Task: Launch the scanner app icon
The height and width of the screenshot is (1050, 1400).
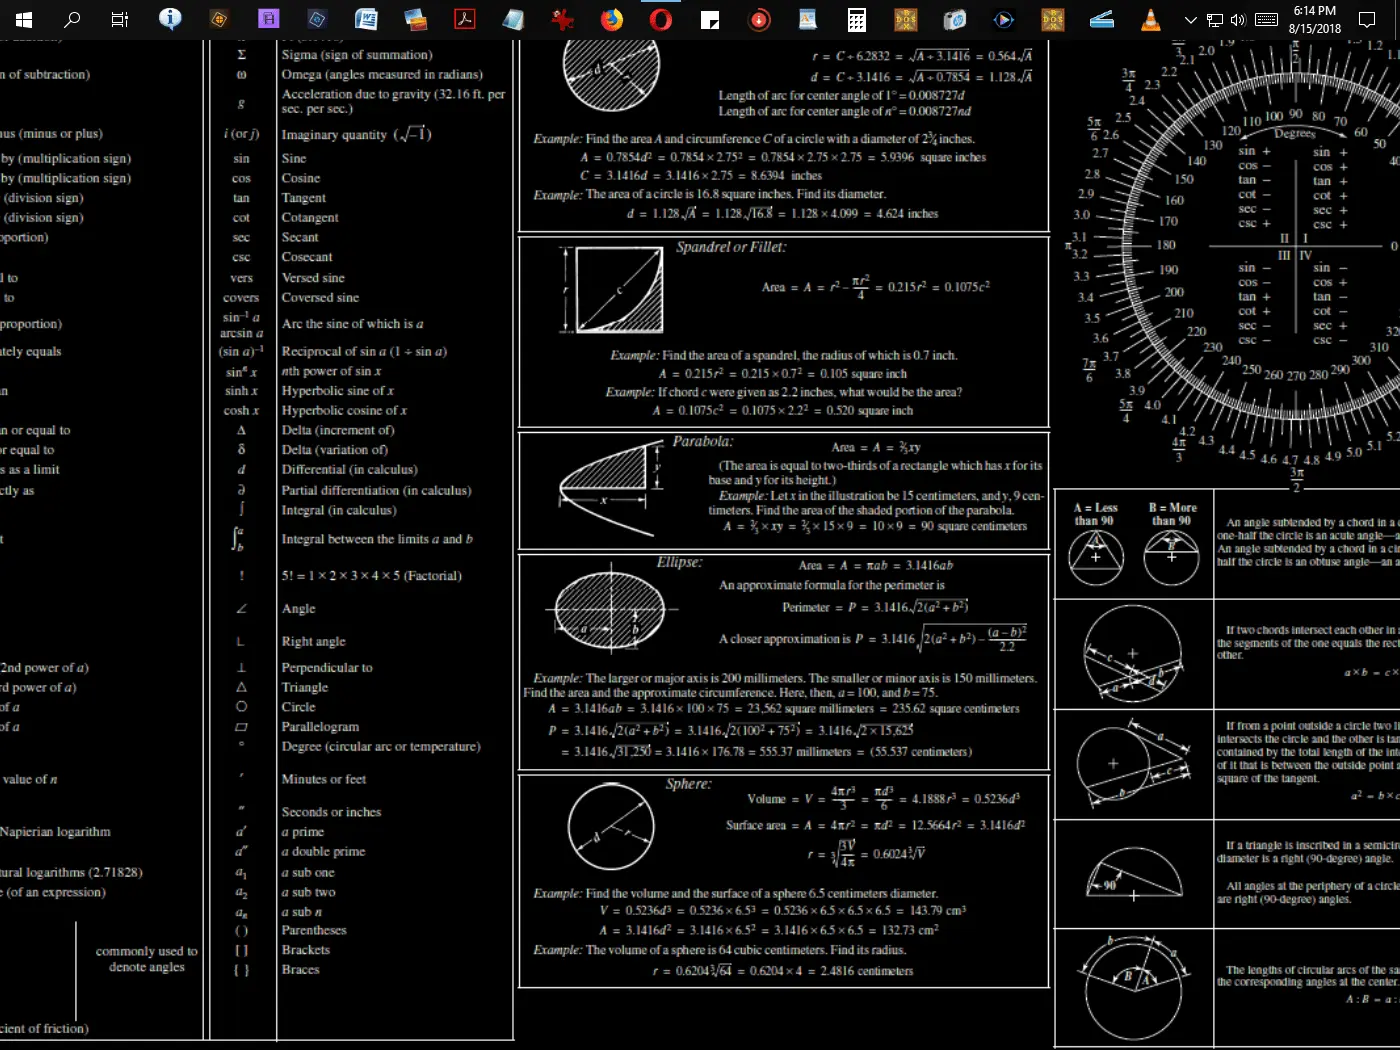Action: tap(1102, 20)
